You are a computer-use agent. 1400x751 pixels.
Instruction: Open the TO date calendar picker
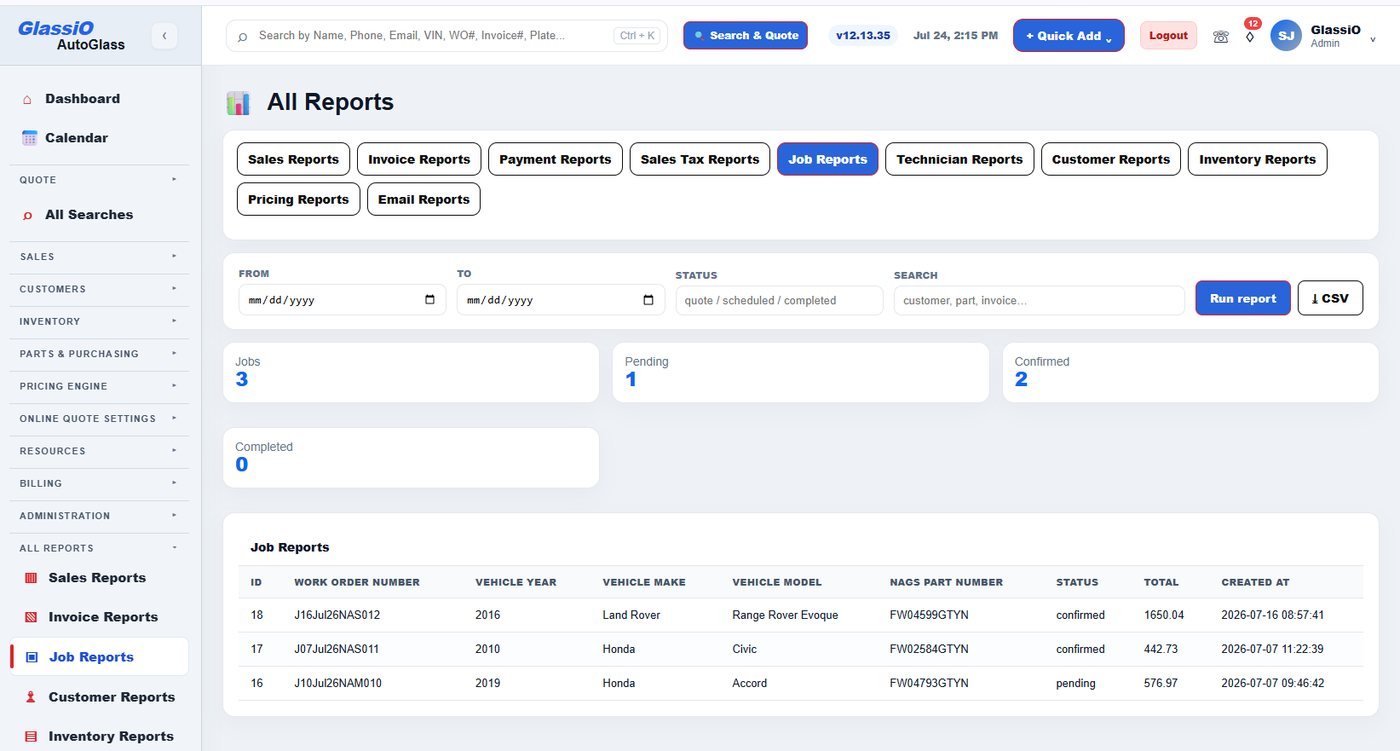tap(648, 300)
